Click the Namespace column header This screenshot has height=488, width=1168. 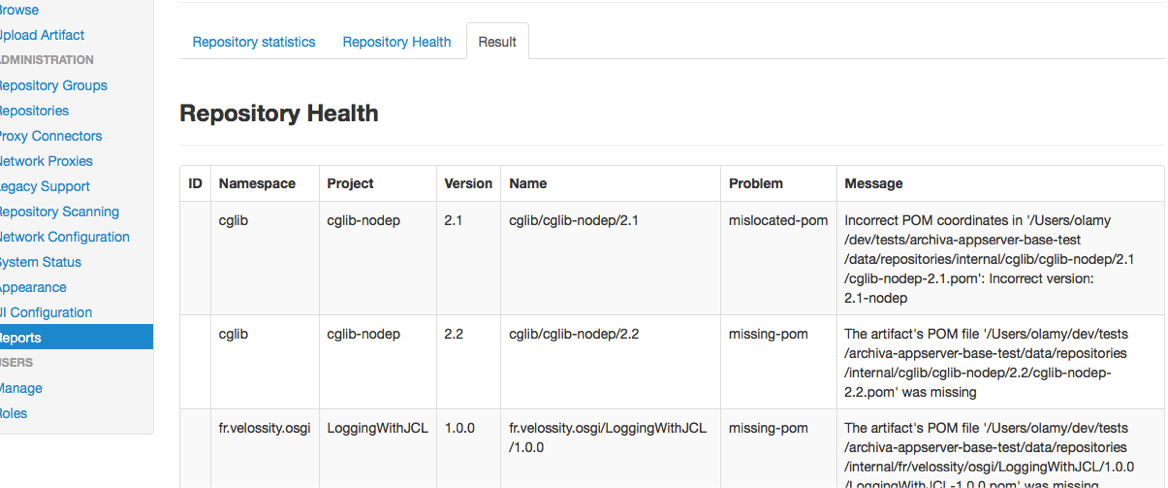pos(257,184)
